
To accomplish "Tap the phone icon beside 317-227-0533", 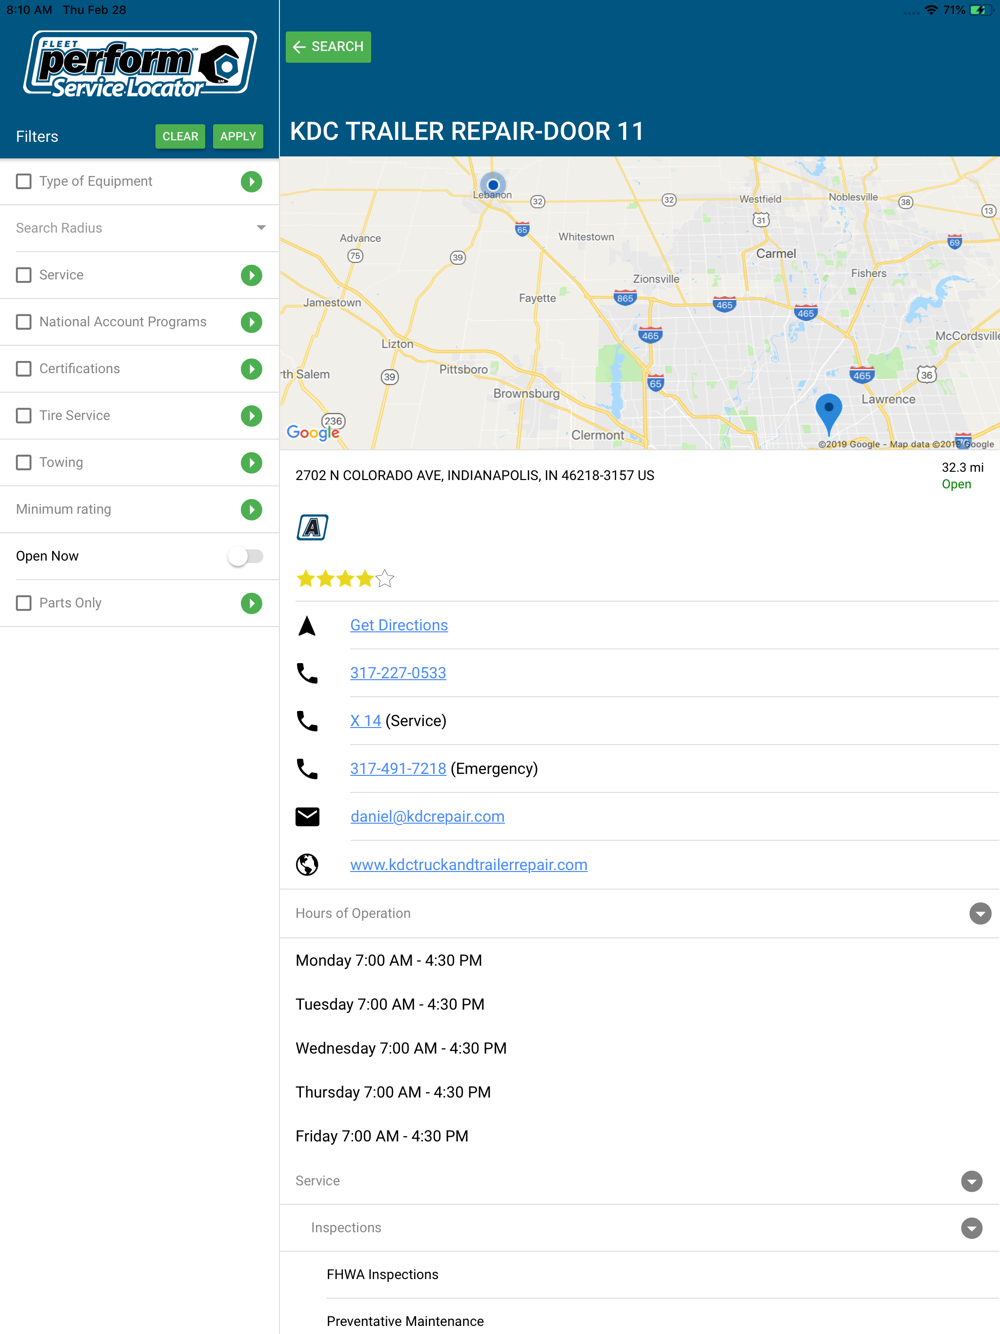I will point(307,673).
